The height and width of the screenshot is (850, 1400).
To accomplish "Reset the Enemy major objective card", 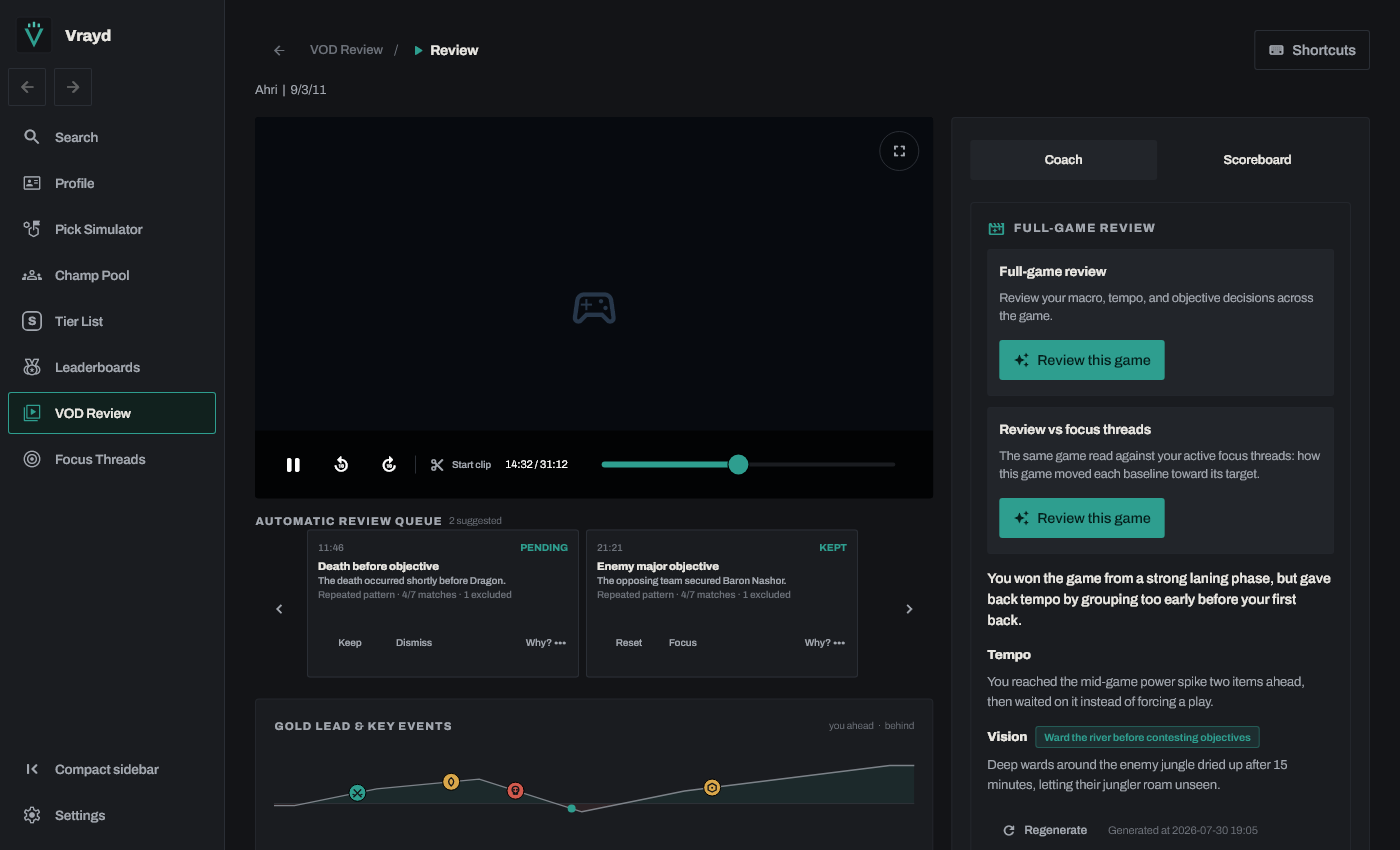I will pos(629,643).
